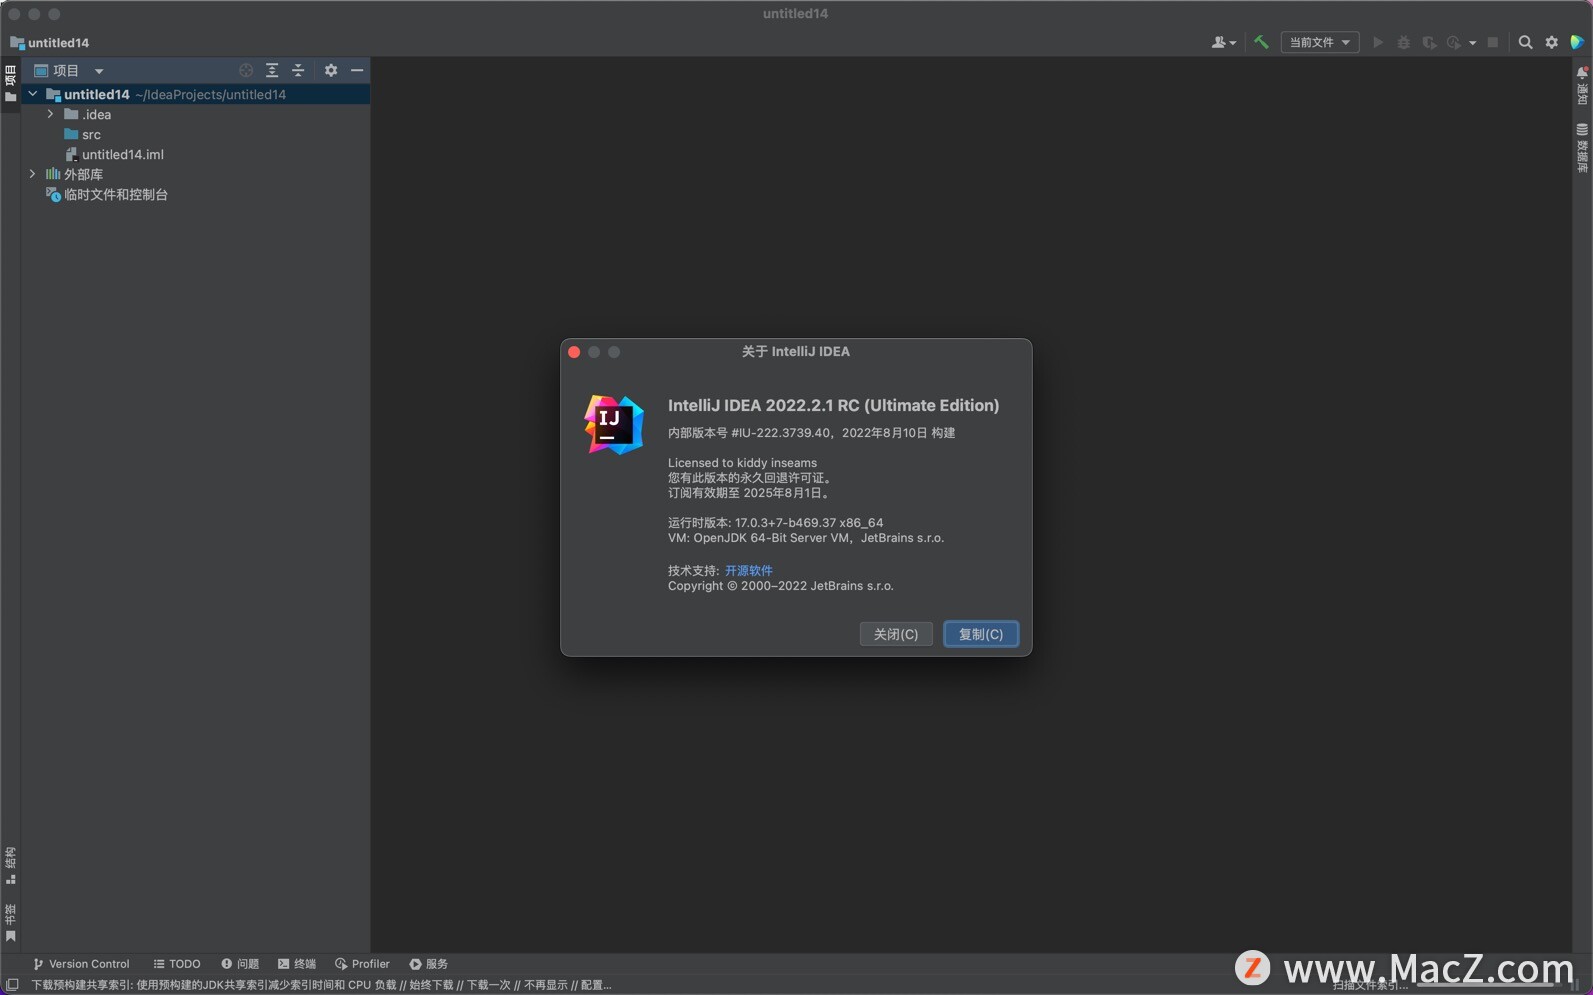The height and width of the screenshot is (995, 1593).
Task: Open the Profiler tool tab
Action: pos(362,964)
